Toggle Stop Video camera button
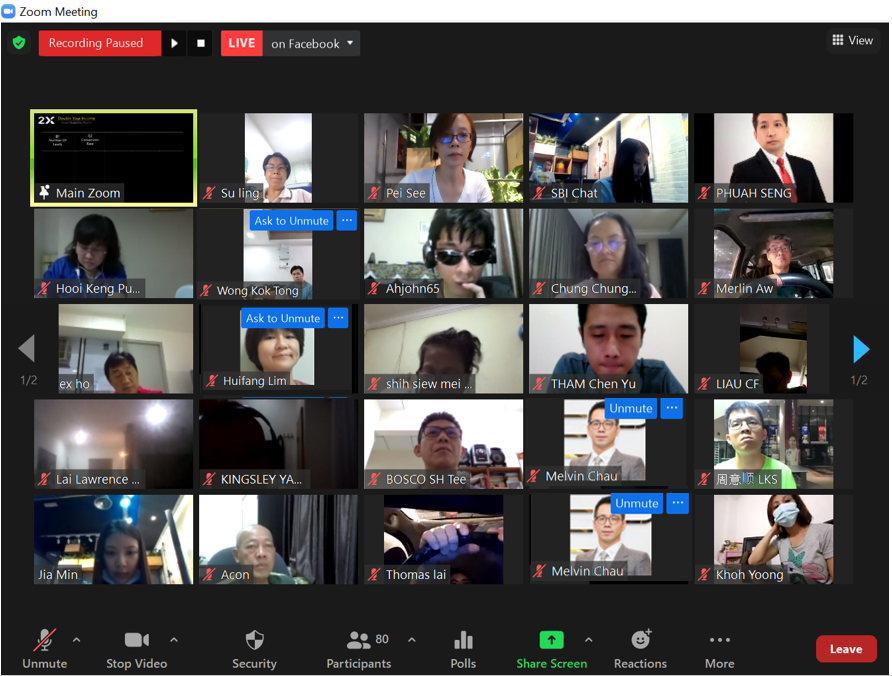This screenshot has width=892, height=676. [137, 649]
